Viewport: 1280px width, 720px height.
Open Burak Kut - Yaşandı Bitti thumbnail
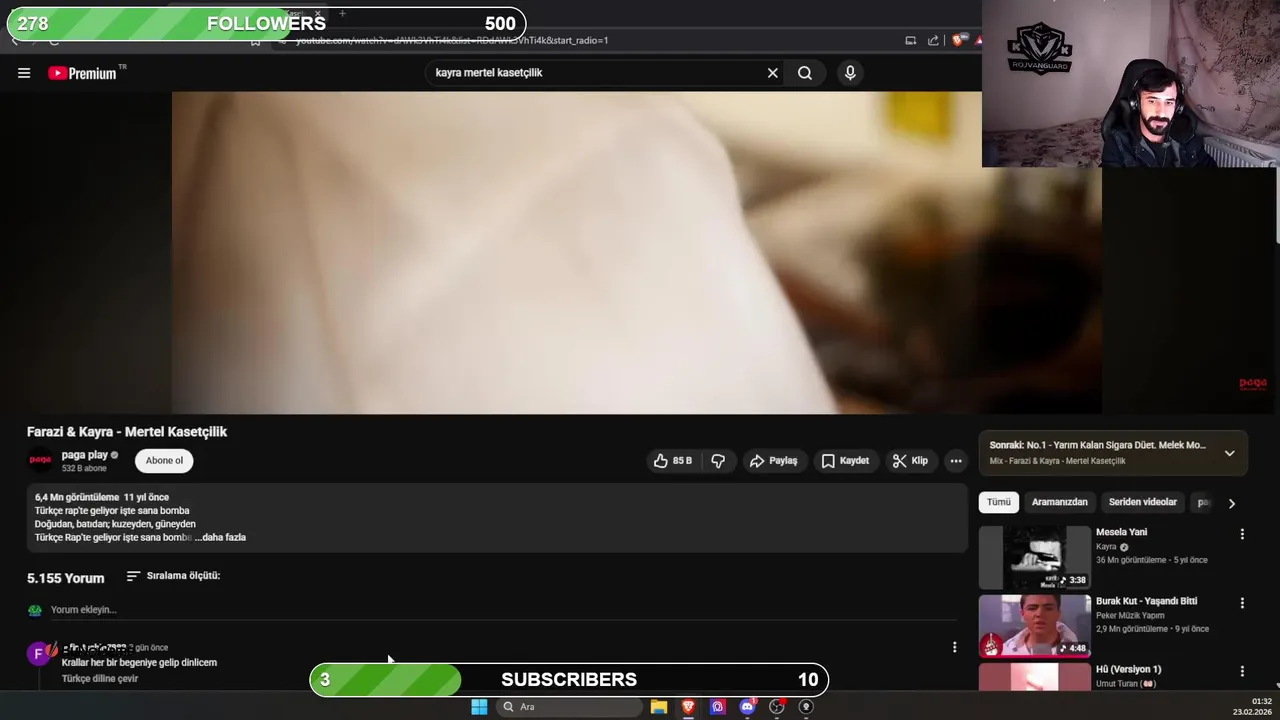(1034, 626)
